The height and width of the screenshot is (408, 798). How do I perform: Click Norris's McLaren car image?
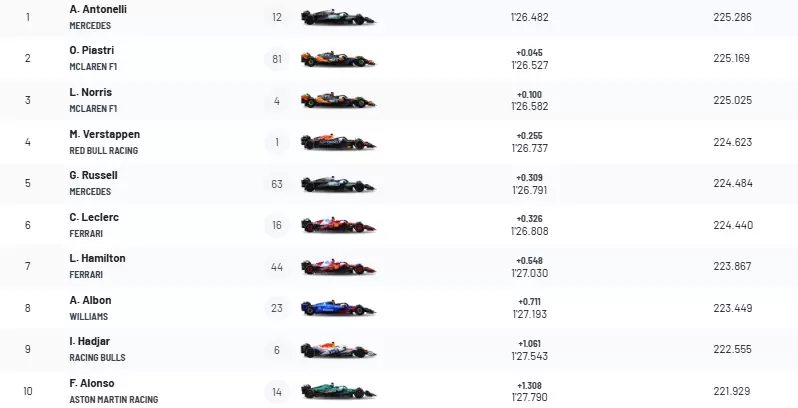(338, 100)
